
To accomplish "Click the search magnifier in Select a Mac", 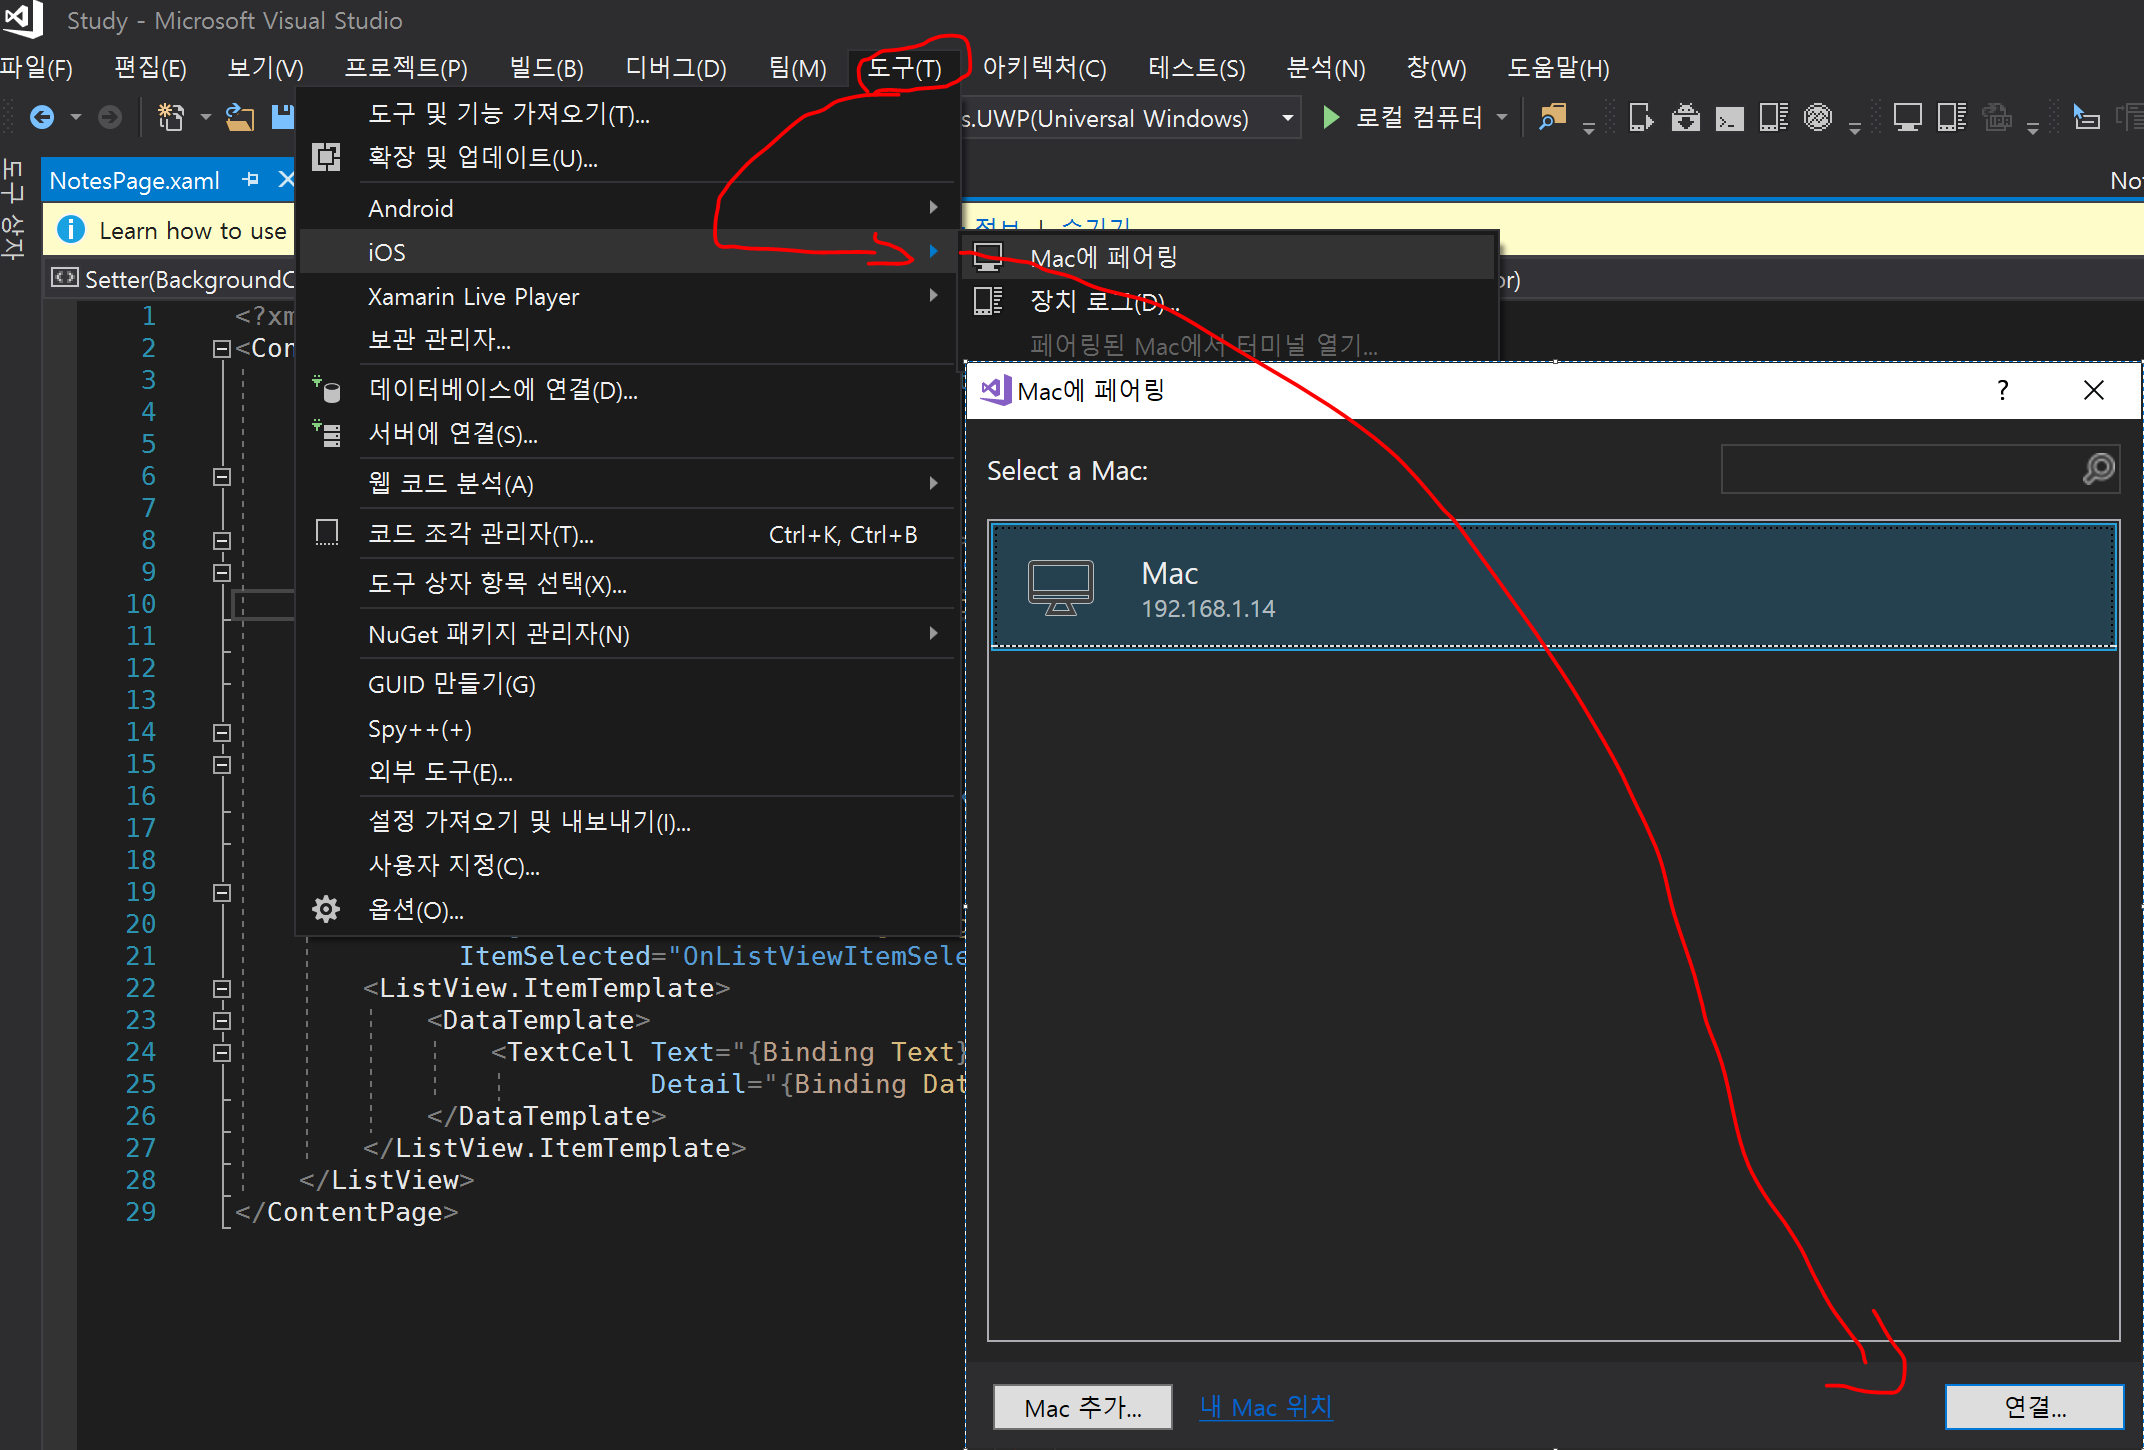I will coord(2098,469).
